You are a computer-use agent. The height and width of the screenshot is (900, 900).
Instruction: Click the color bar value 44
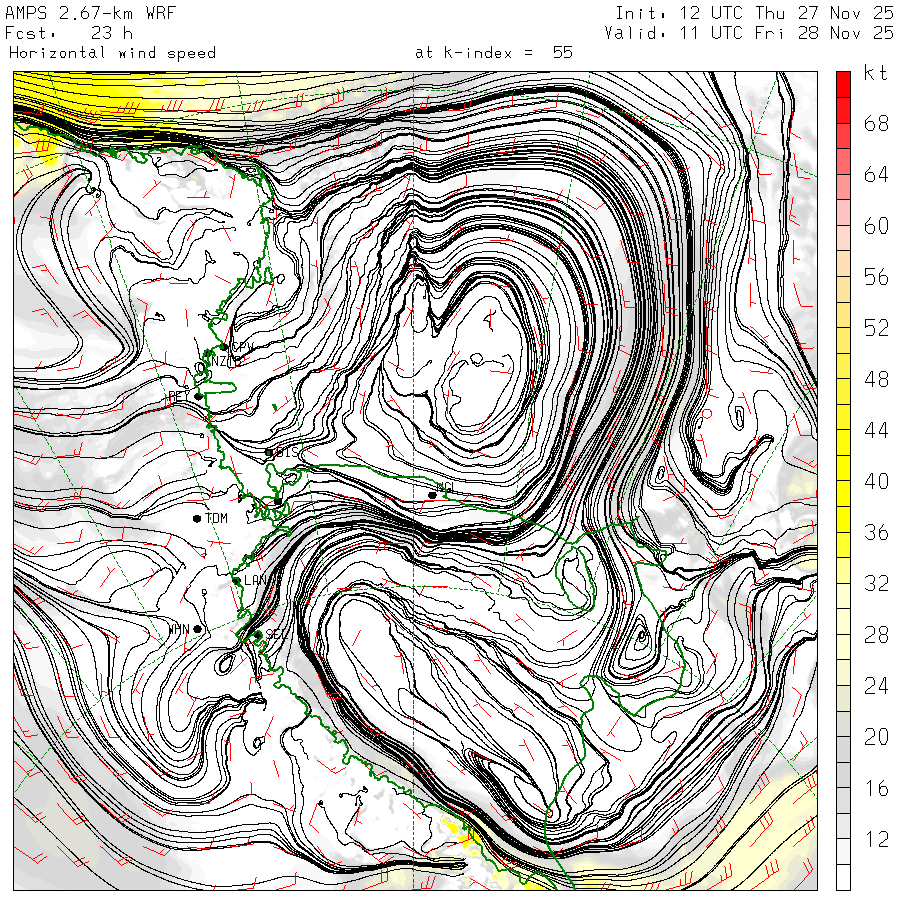point(876,430)
